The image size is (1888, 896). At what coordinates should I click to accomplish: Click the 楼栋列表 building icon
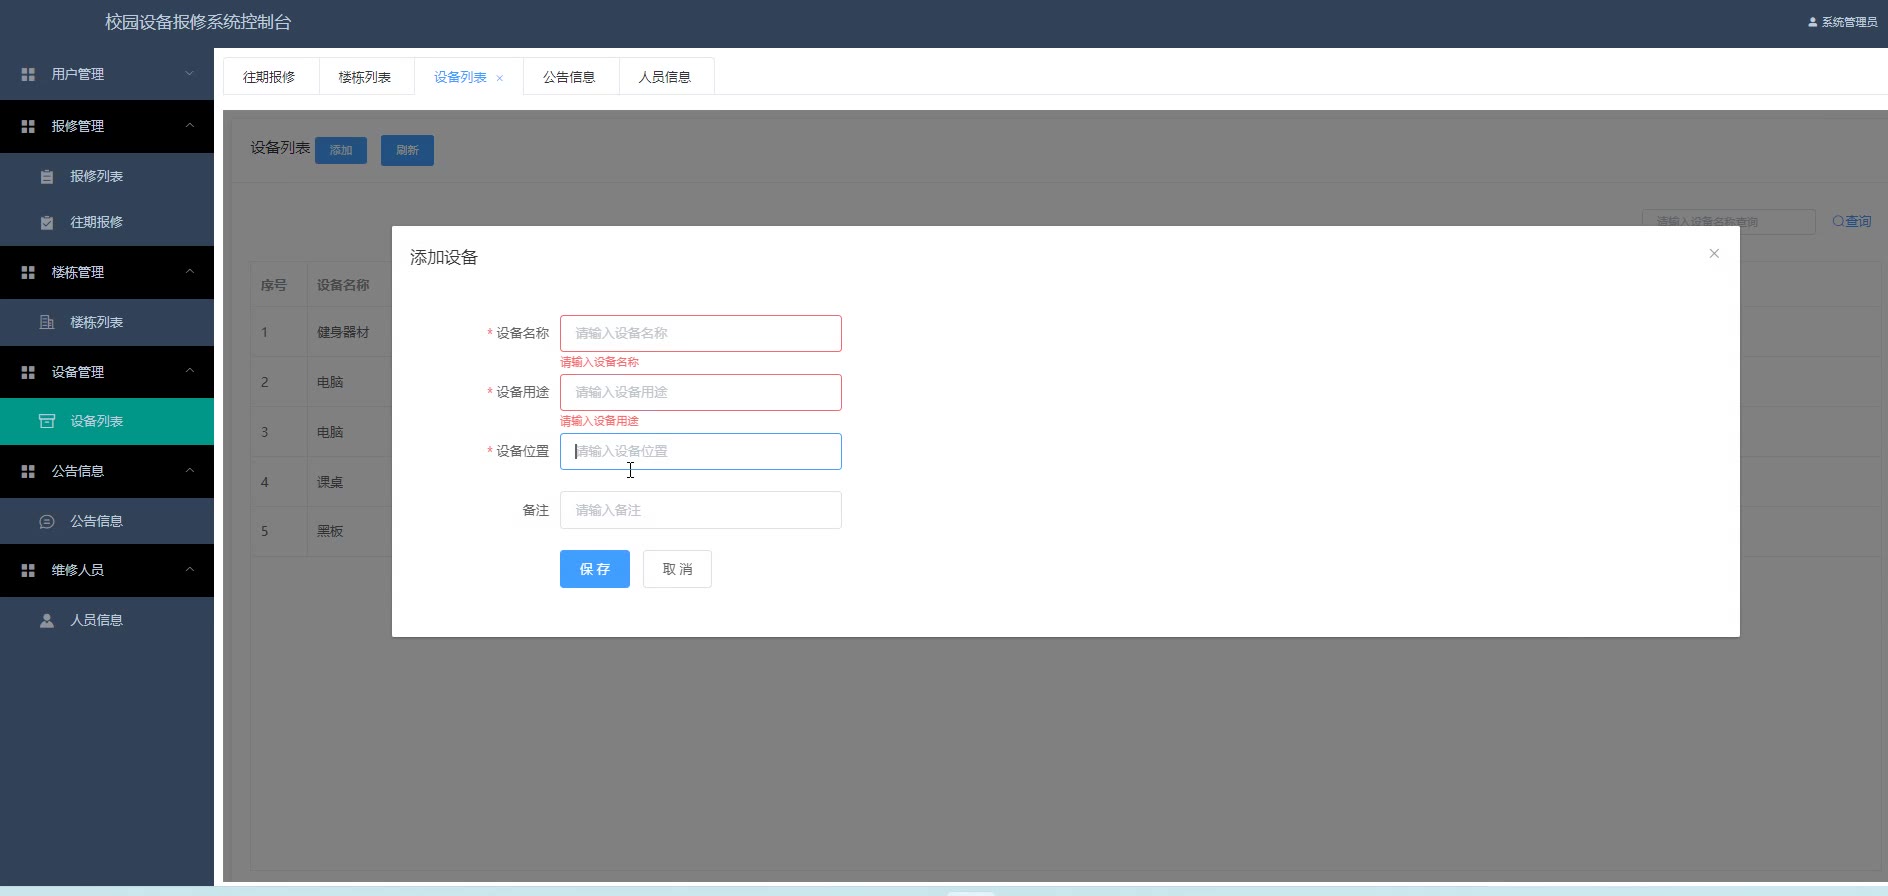(x=47, y=323)
